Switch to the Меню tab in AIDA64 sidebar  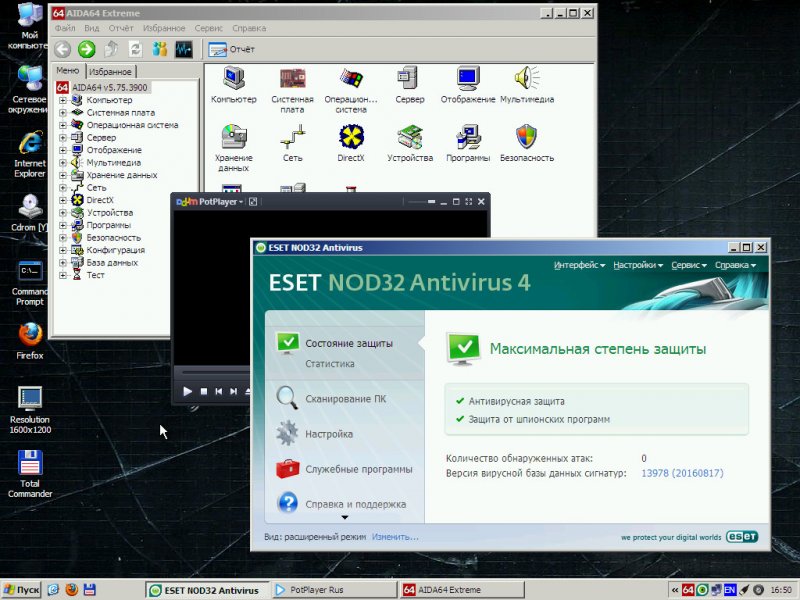68,70
